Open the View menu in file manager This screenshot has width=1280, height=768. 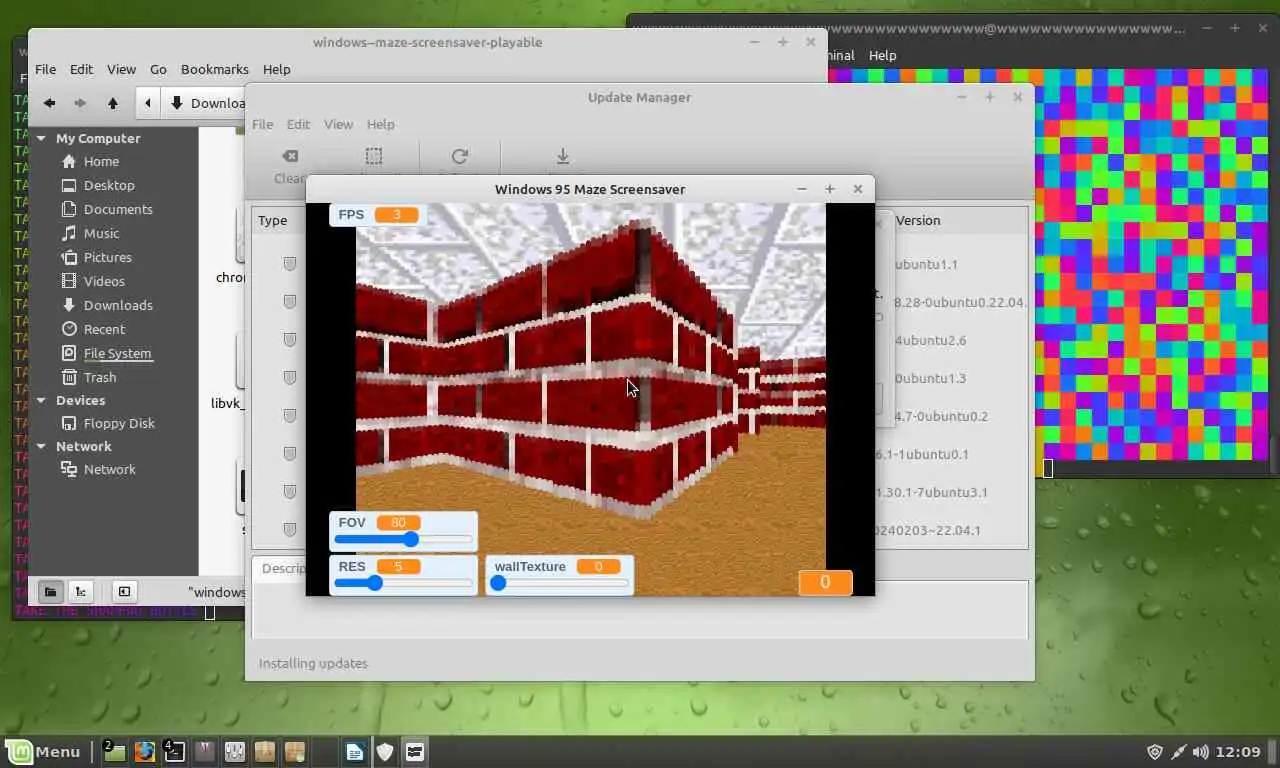point(121,69)
